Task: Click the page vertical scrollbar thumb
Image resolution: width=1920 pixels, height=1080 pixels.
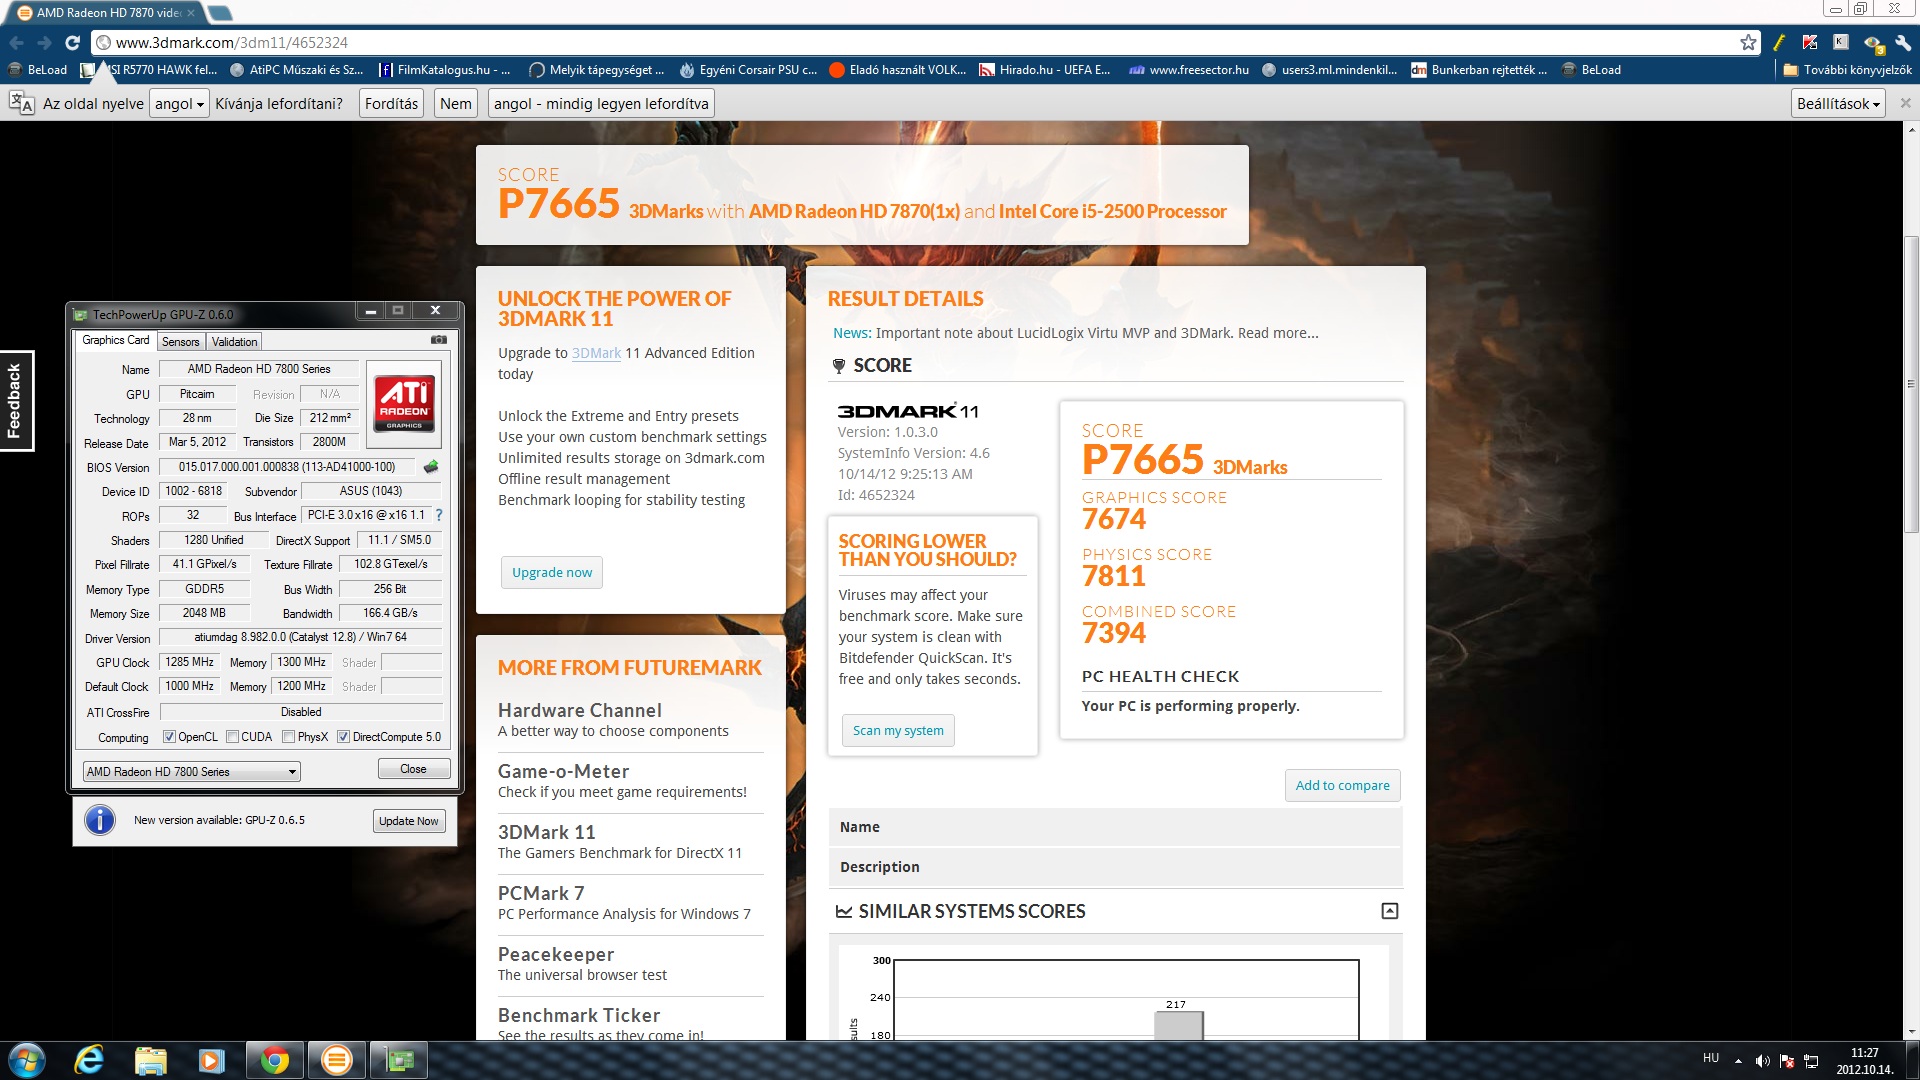Action: [x=1911, y=385]
